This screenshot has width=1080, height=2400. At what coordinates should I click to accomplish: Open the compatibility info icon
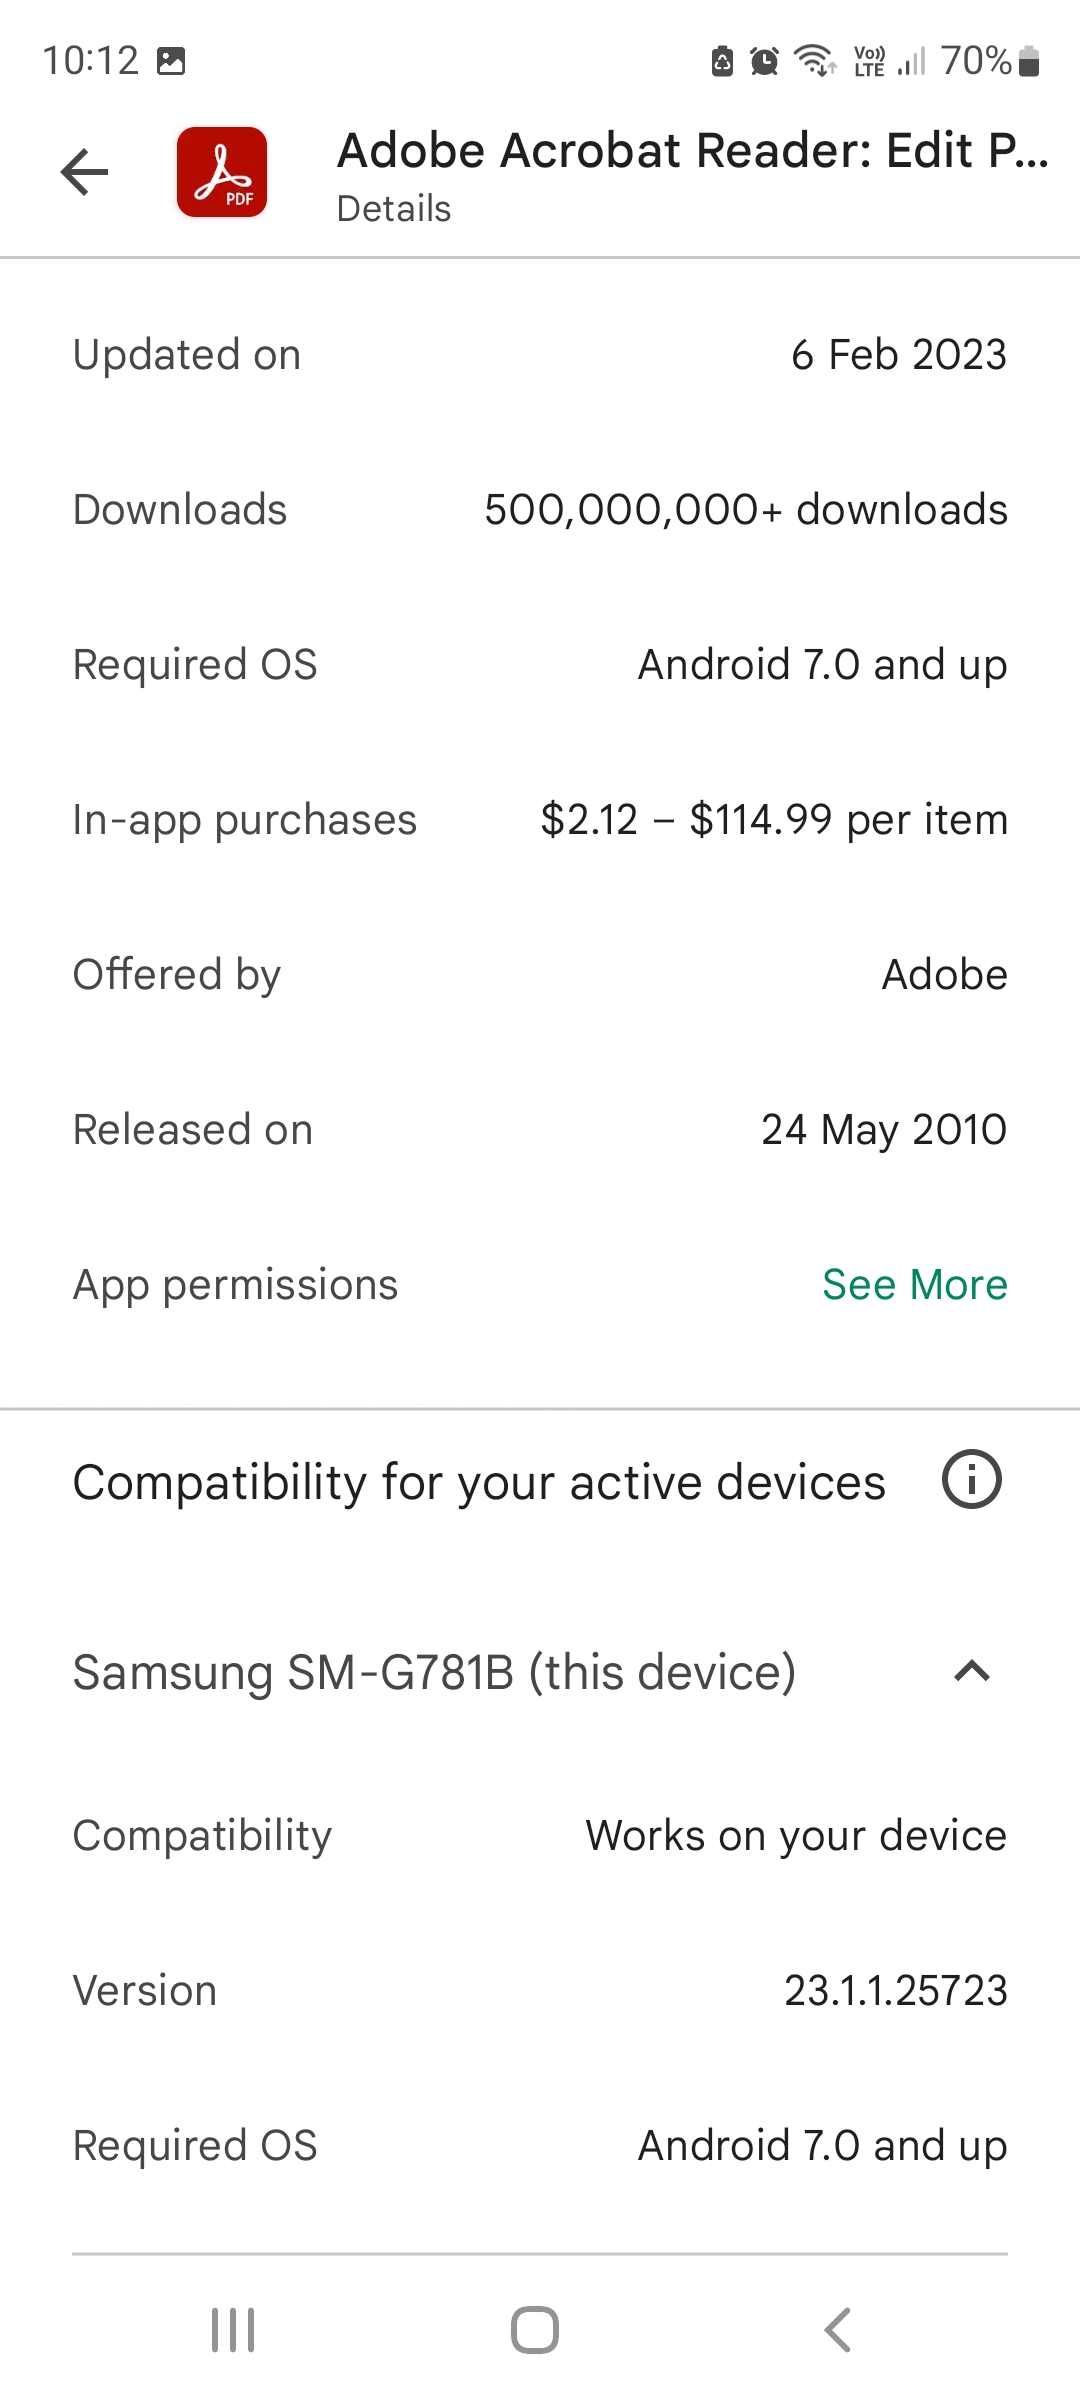click(971, 1480)
